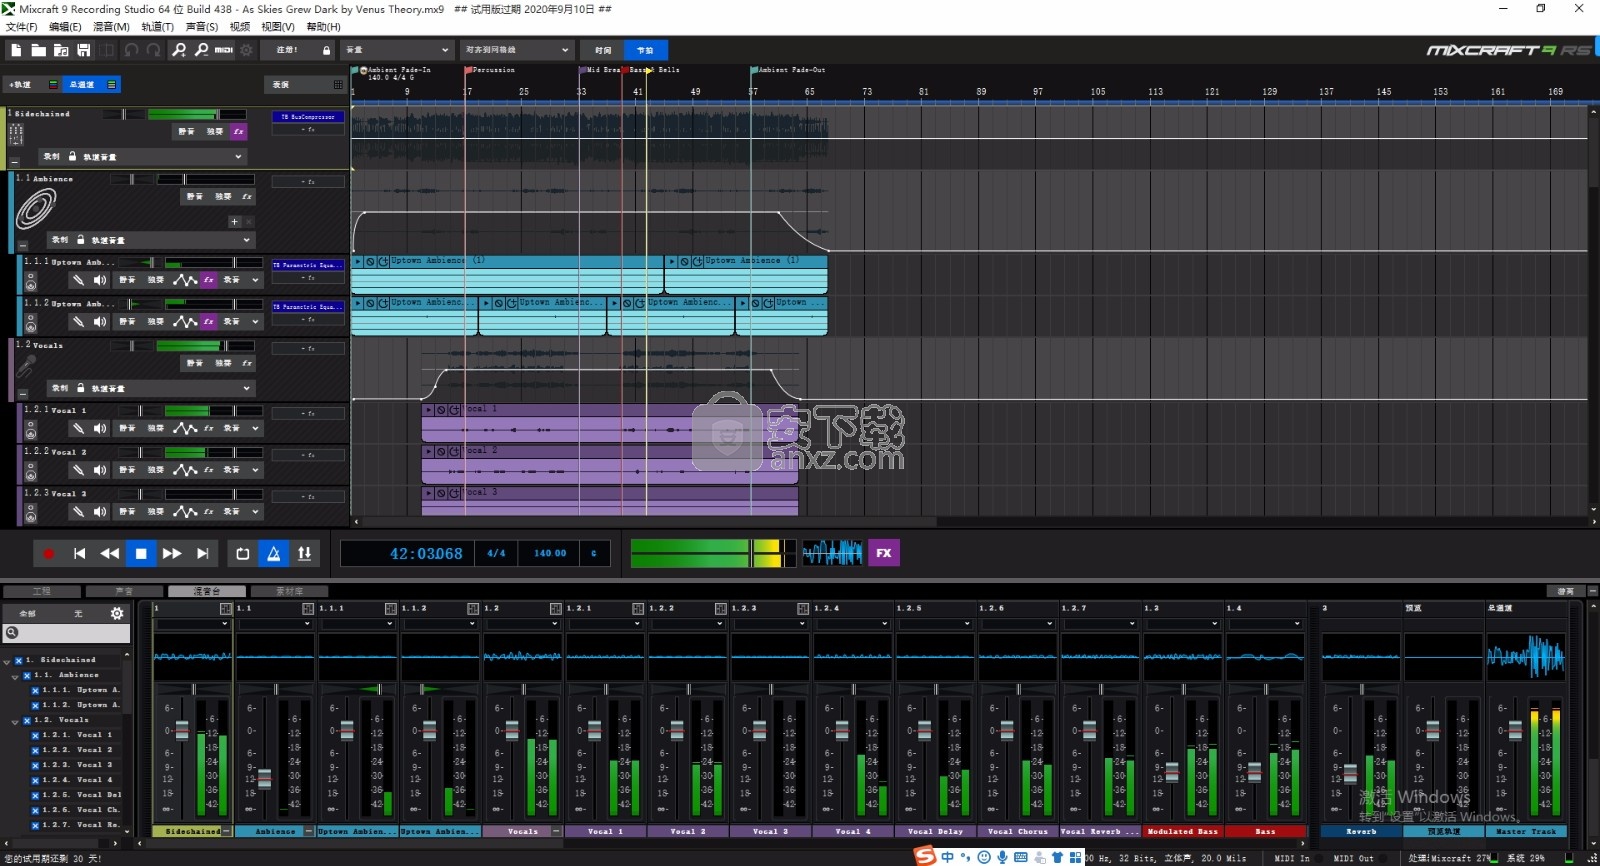This screenshot has height=866, width=1600.
Task: Redo the action with the toolbar arrow
Action: pos(153,50)
